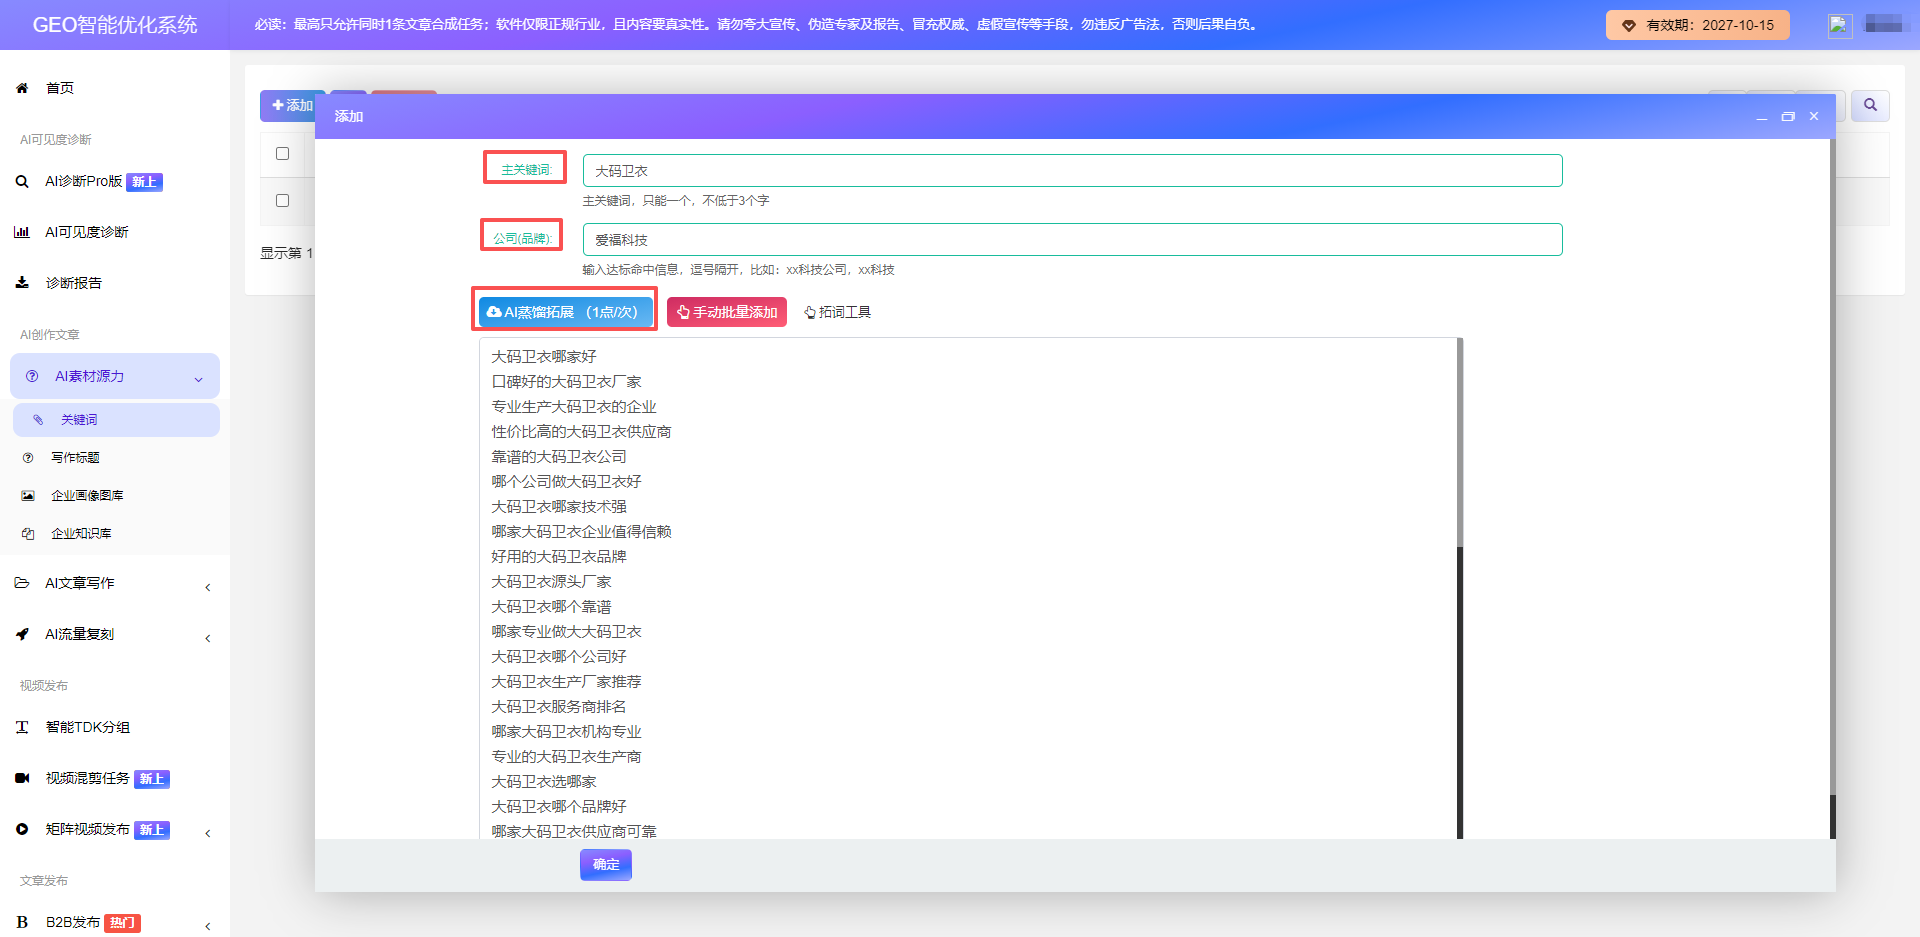Close the 添加 dialog
Image resolution: width=1920 pixels, height=937 pixels.
pyautogui.click(x=1814, y=117)
